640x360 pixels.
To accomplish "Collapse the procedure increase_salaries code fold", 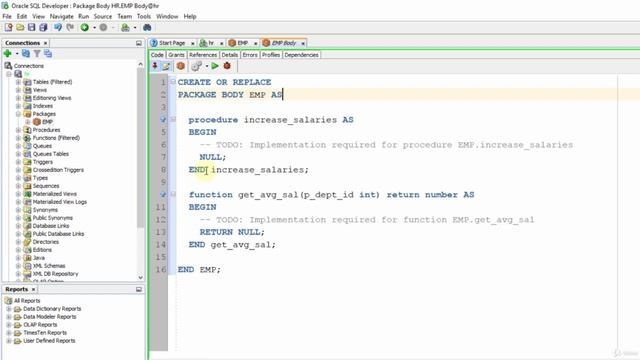I will click(173, 119).
